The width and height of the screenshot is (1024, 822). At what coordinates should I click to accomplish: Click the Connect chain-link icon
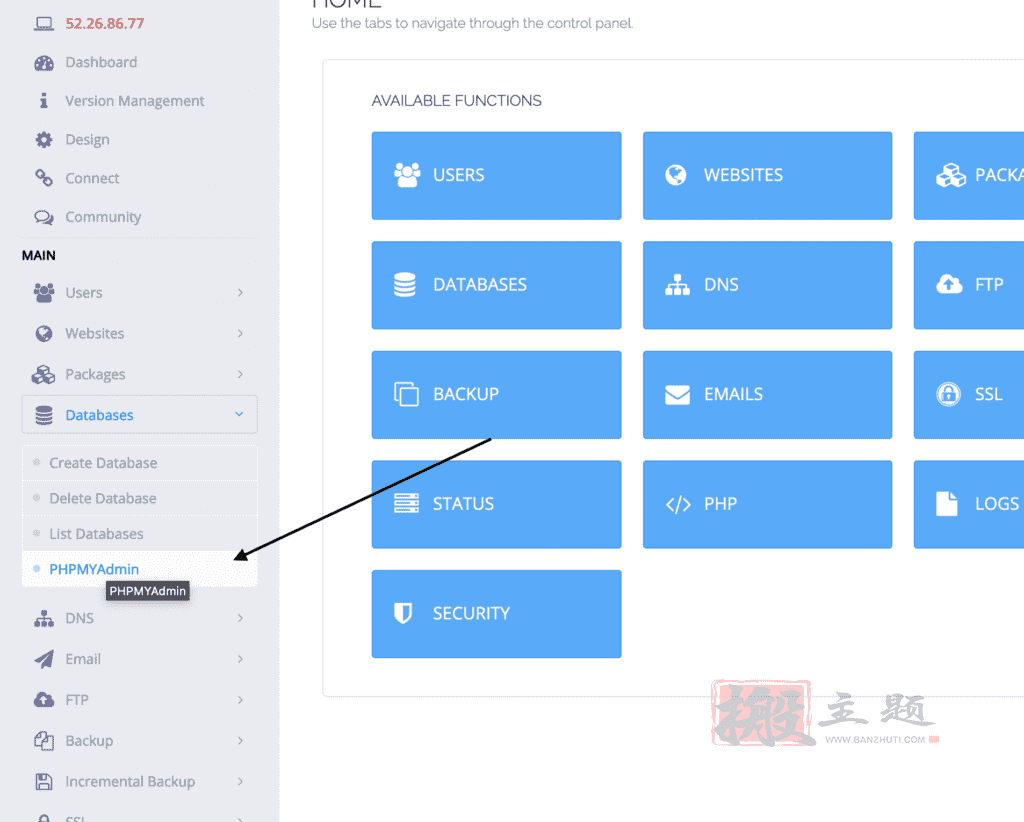point(44,178)
